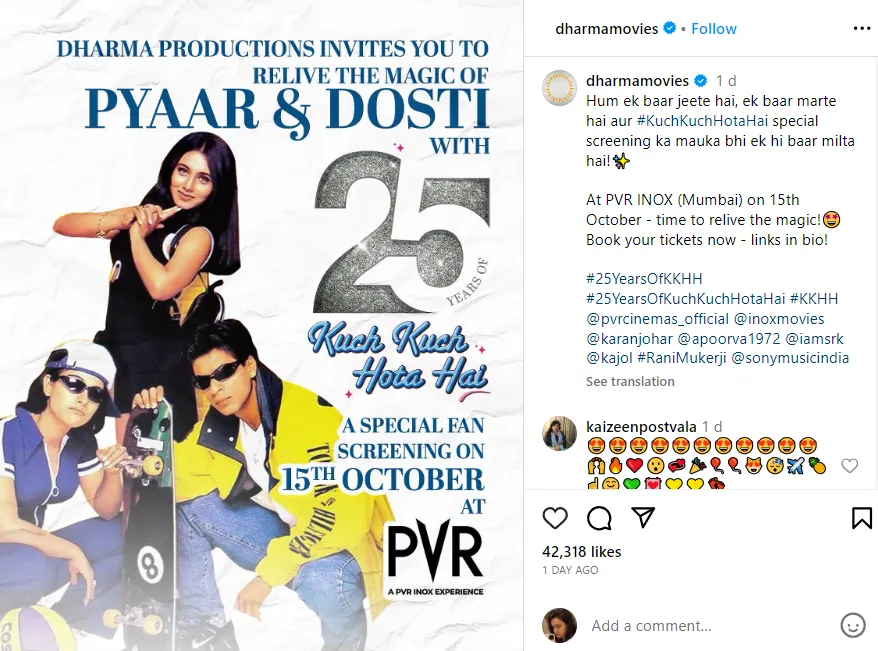Click See translation under caption
The width and height of the screenshot is (878, 651).
point(630,381)
